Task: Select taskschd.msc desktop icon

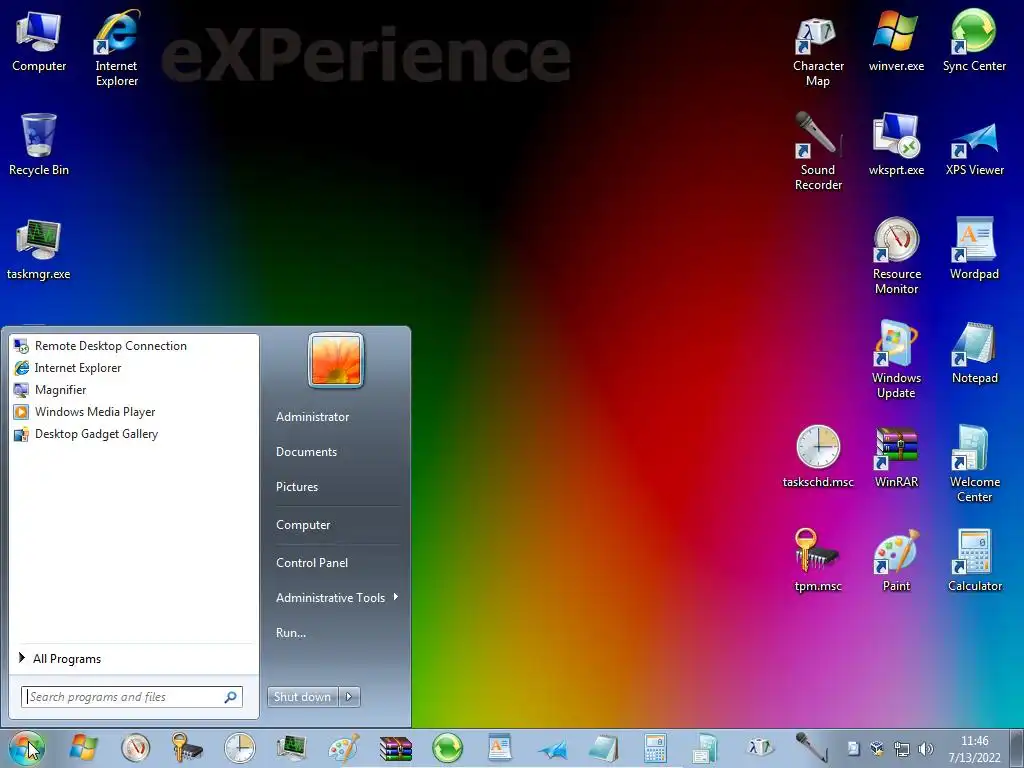Action: (818, 457)
